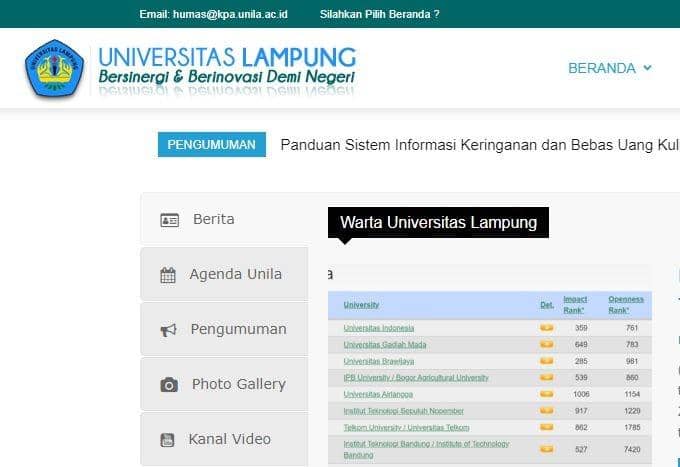The height and width of the screenshot is (467, 680).
Task: Click detail icon for Universitas Gadjah Mada
Action: coord(546,344)
